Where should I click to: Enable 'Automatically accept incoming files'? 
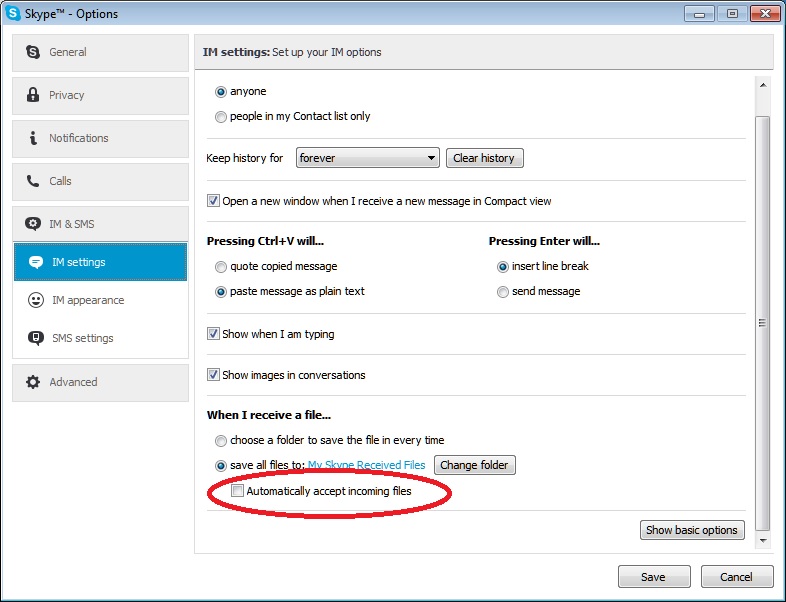[237, 491]
